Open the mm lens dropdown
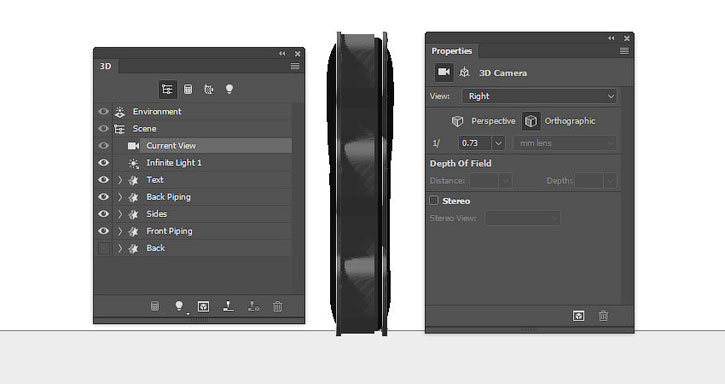 pyautogui.click(x=565, y=143)
